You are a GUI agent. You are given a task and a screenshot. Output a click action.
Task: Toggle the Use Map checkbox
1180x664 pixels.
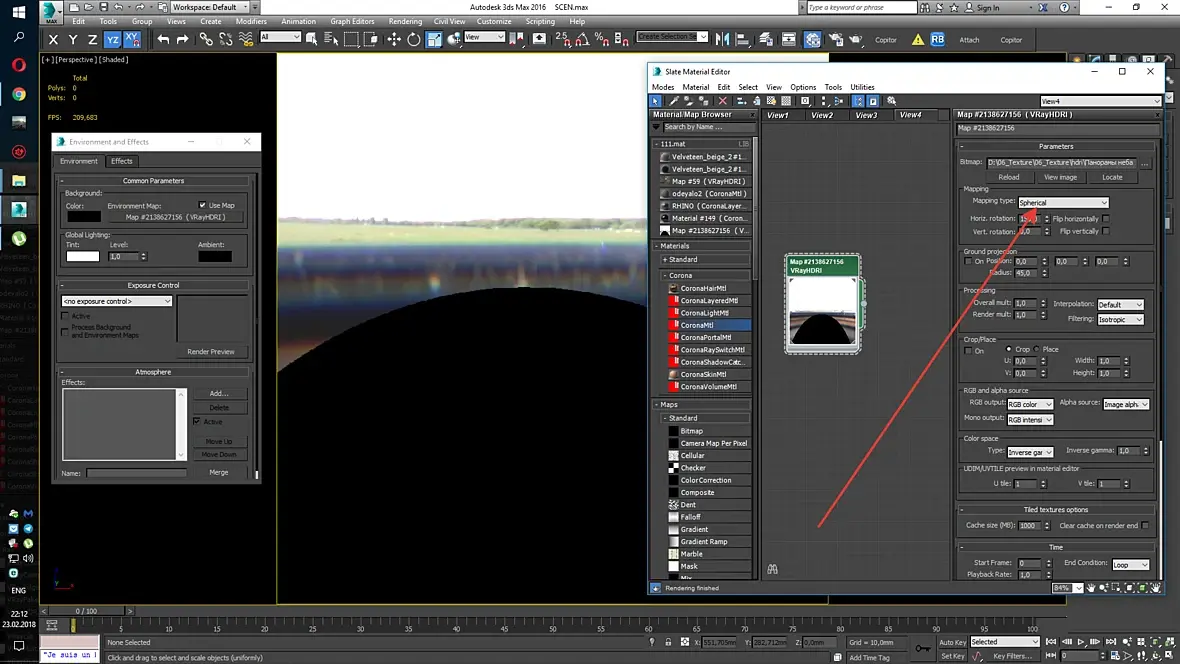(x=202, y=206)
